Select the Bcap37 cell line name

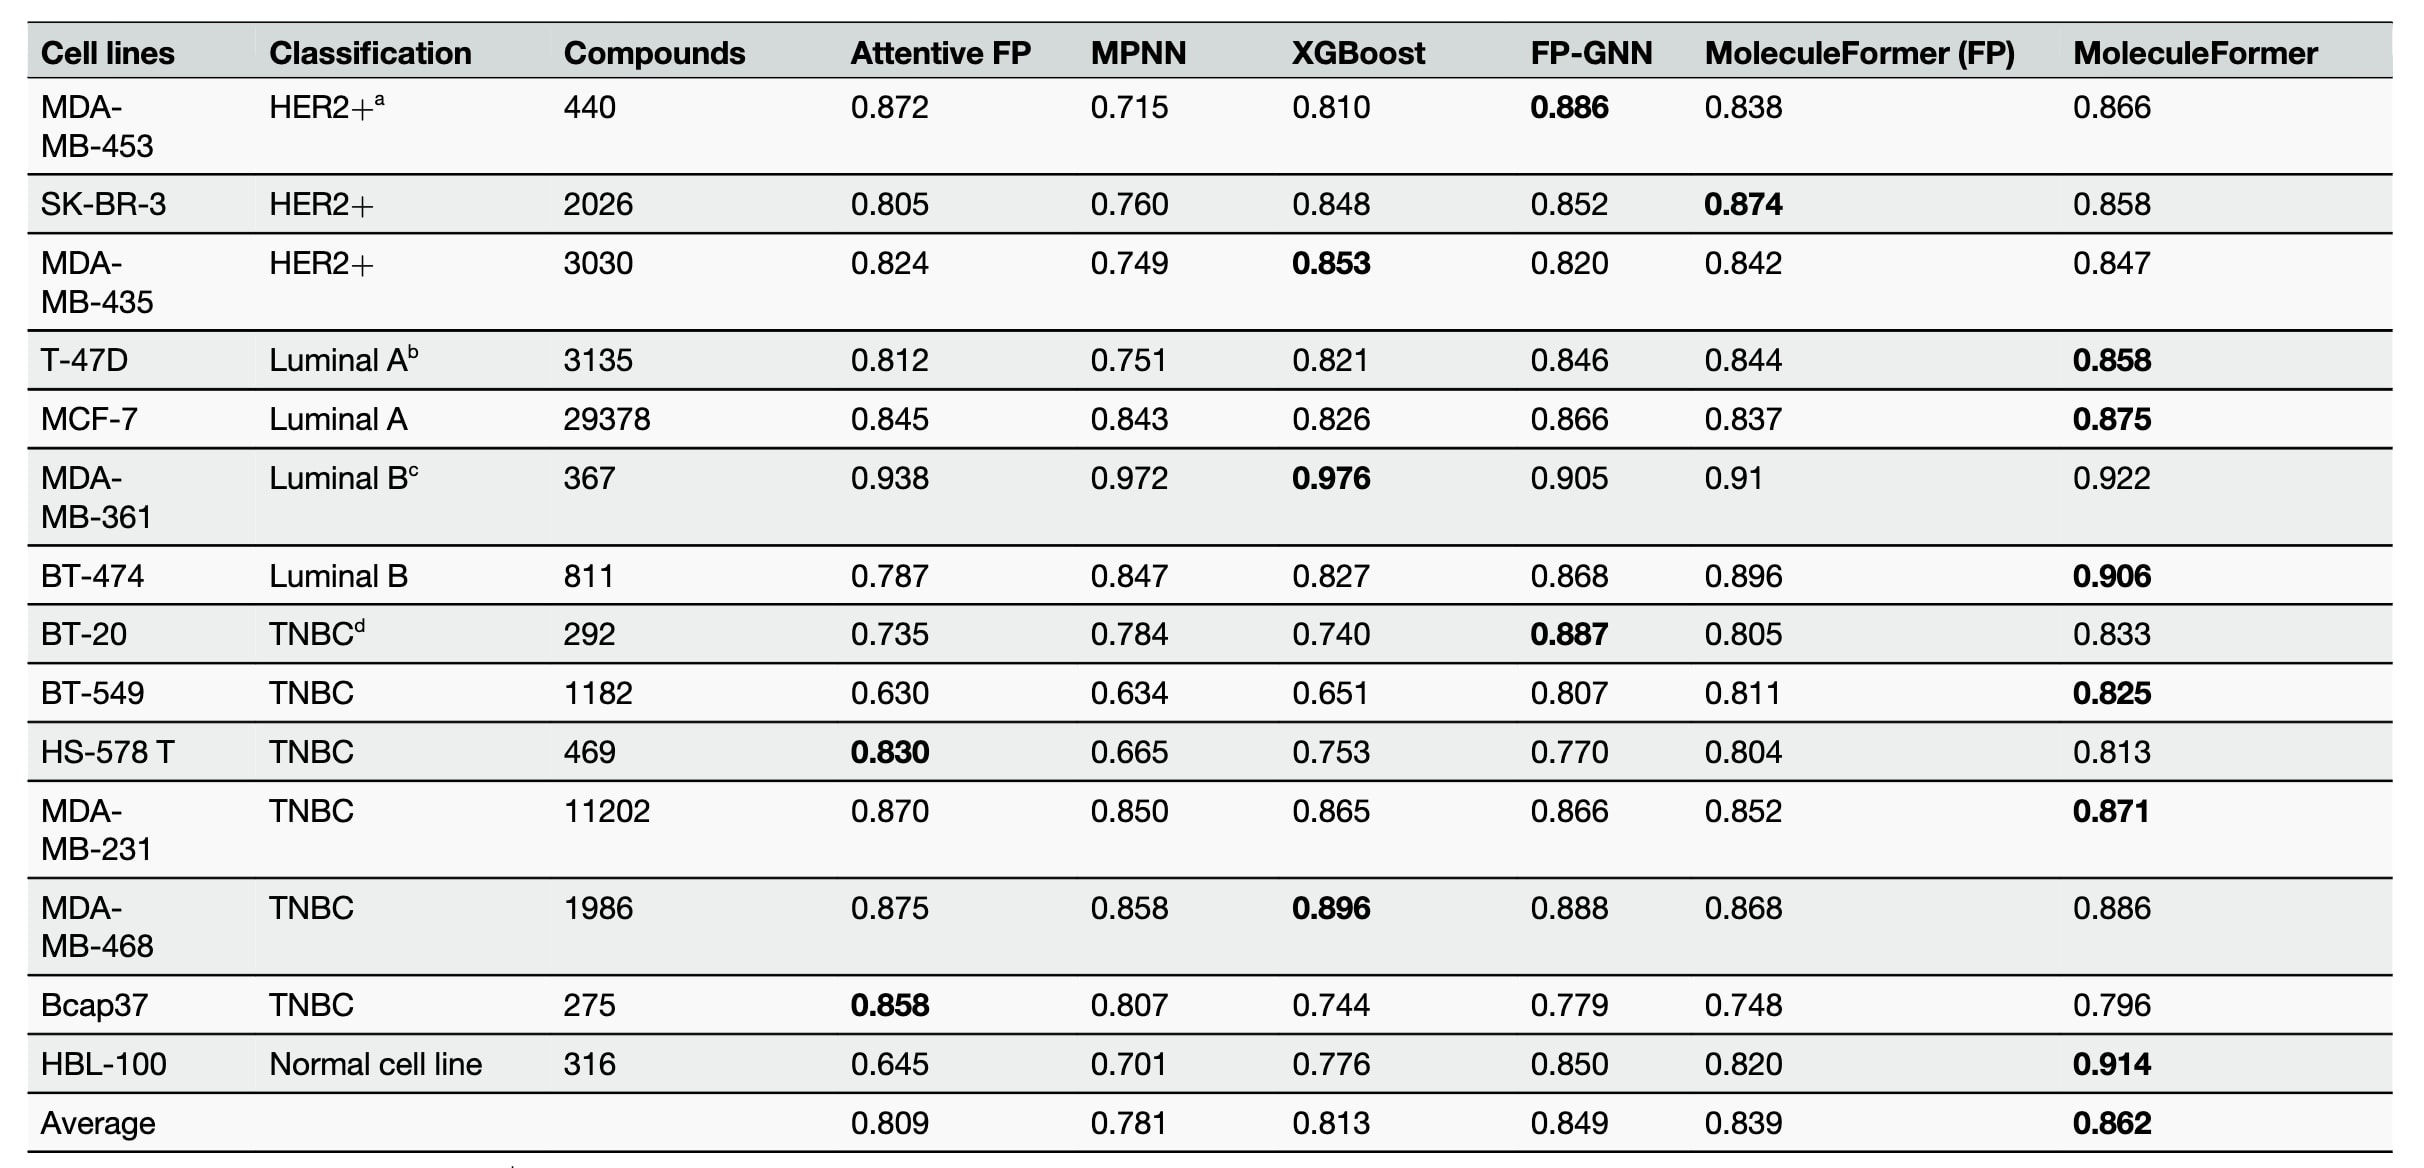coord(94,1005)
